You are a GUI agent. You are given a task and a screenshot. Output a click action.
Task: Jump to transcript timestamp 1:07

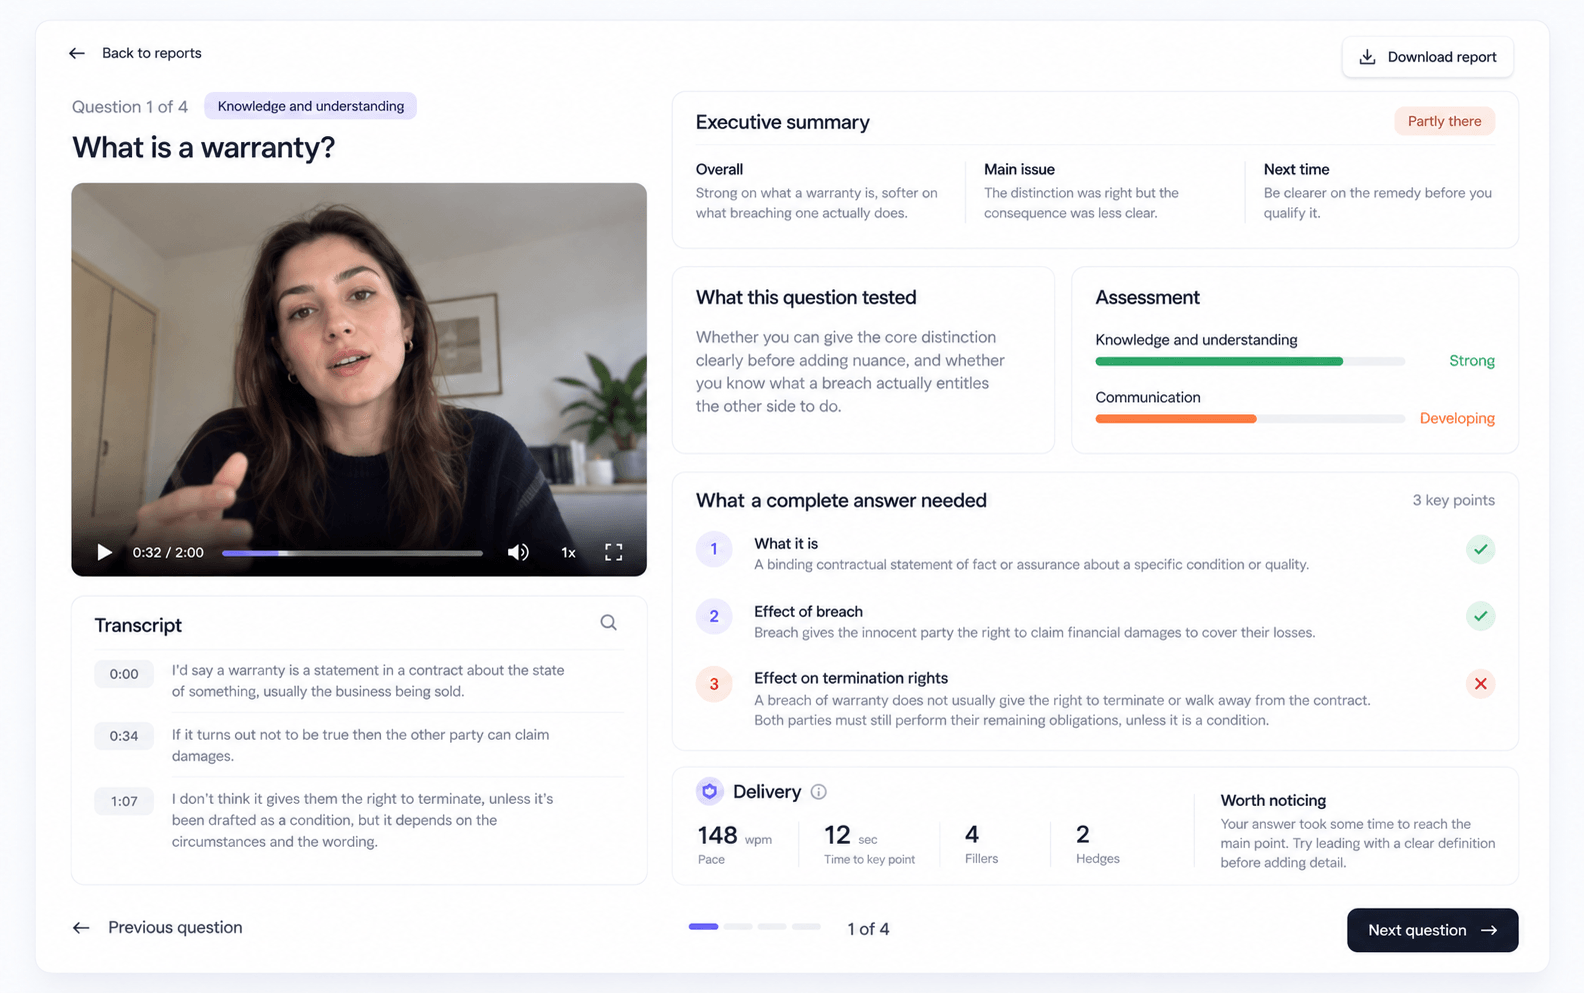[124, 801]
